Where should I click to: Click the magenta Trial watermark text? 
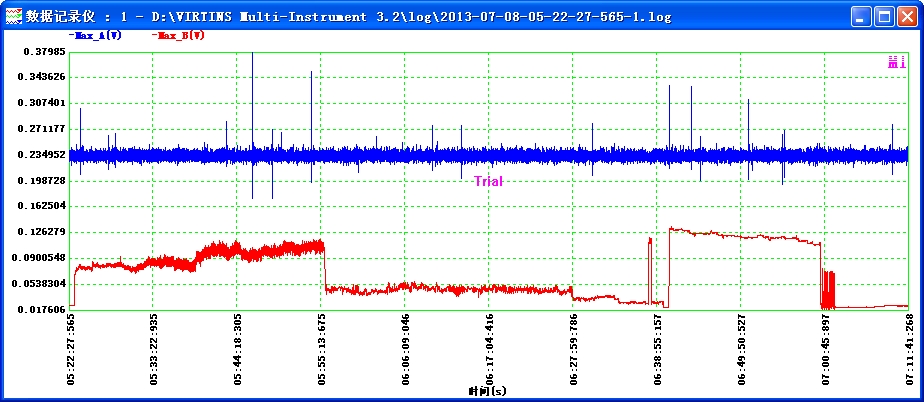(488, 181)
